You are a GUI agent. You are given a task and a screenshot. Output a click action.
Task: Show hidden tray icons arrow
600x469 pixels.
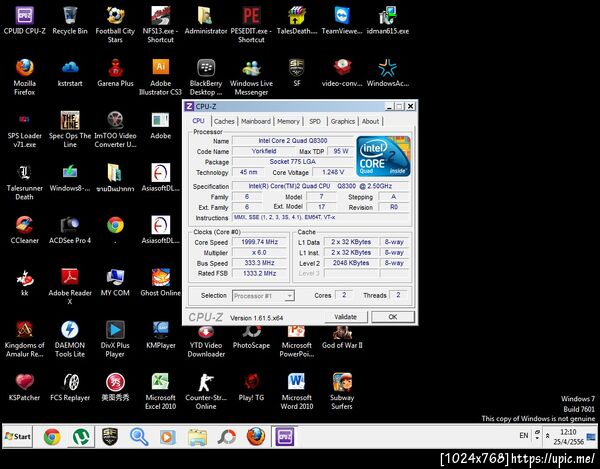pyautogui.click(x=548, y=436)
